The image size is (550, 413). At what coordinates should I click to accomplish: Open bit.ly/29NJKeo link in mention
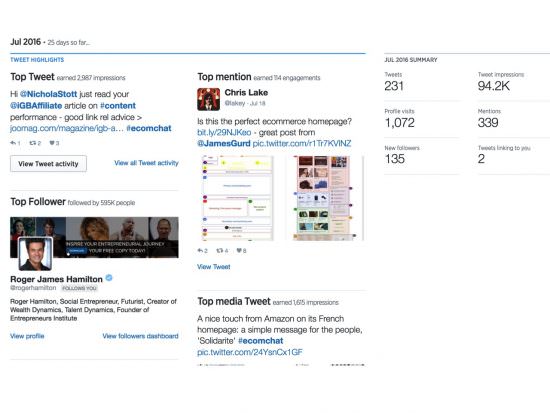point(224,132)
